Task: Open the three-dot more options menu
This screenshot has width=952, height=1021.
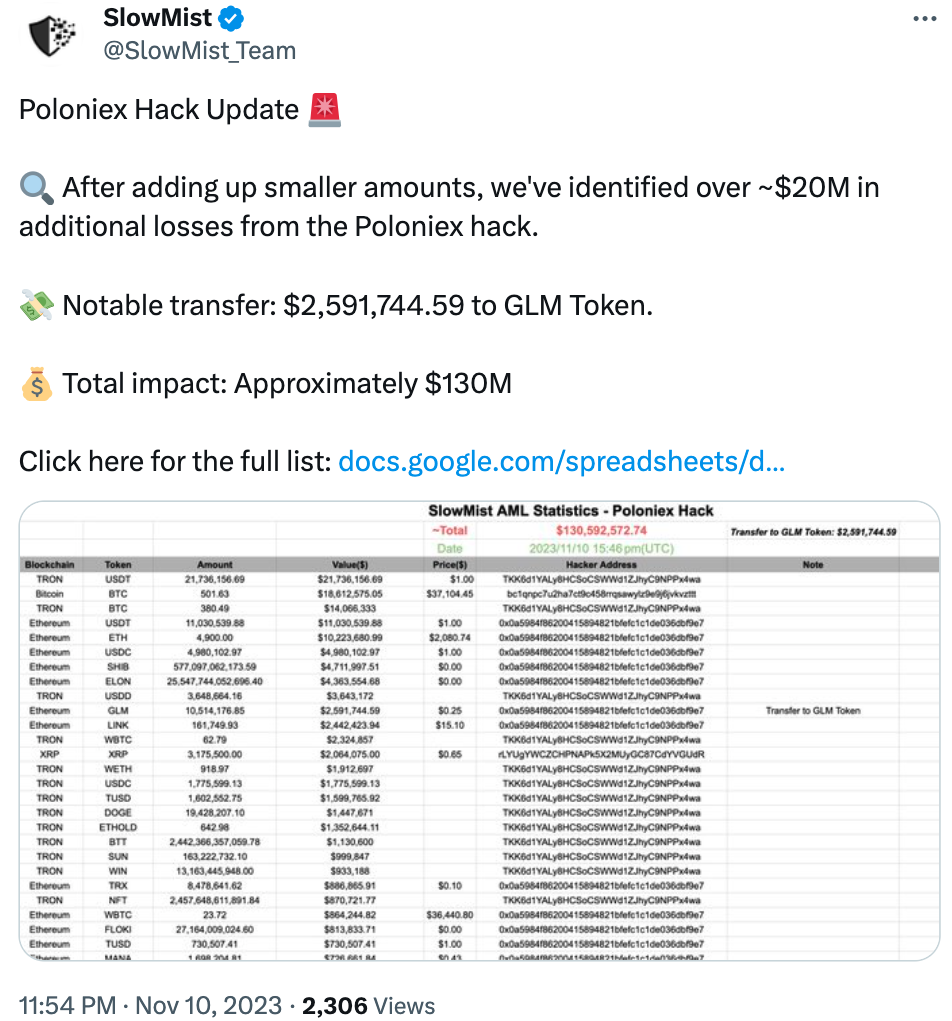Action: tap(924, 18)
